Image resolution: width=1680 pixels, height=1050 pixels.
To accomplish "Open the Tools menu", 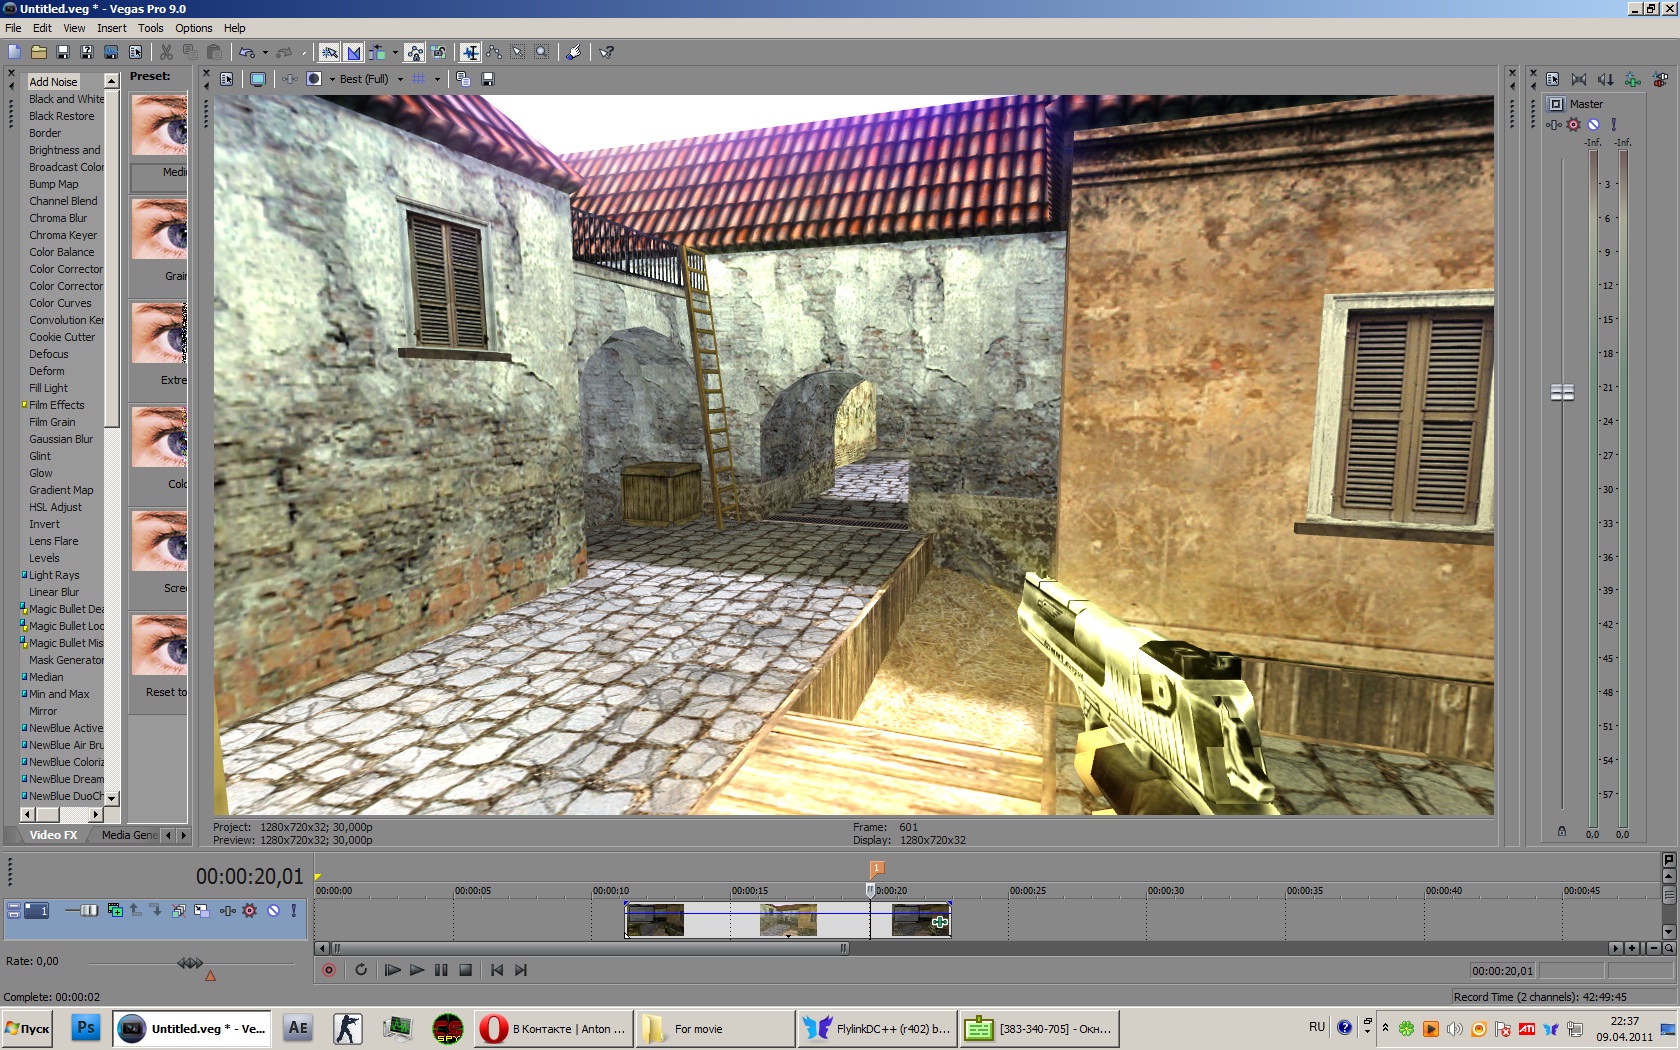I will (x=151, y=28).
